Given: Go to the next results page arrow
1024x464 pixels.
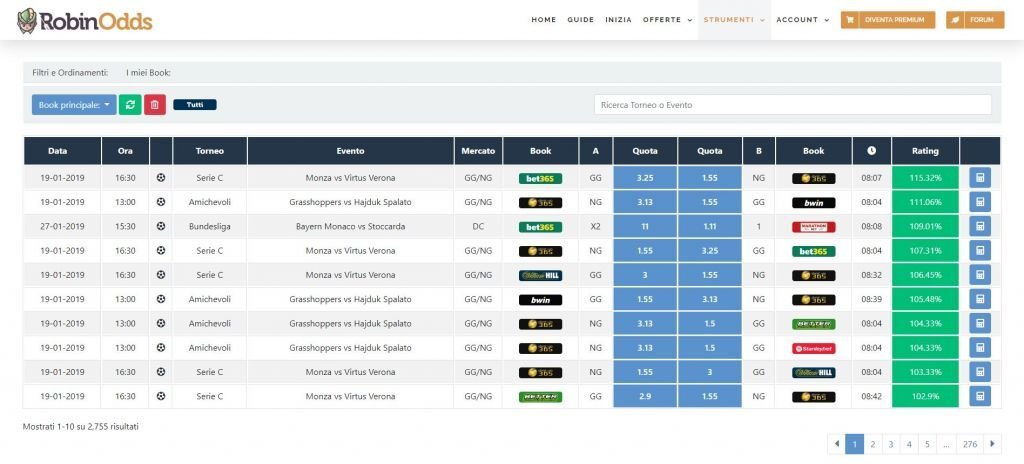Looking at the screenshot, I should (x=992, y=444).
